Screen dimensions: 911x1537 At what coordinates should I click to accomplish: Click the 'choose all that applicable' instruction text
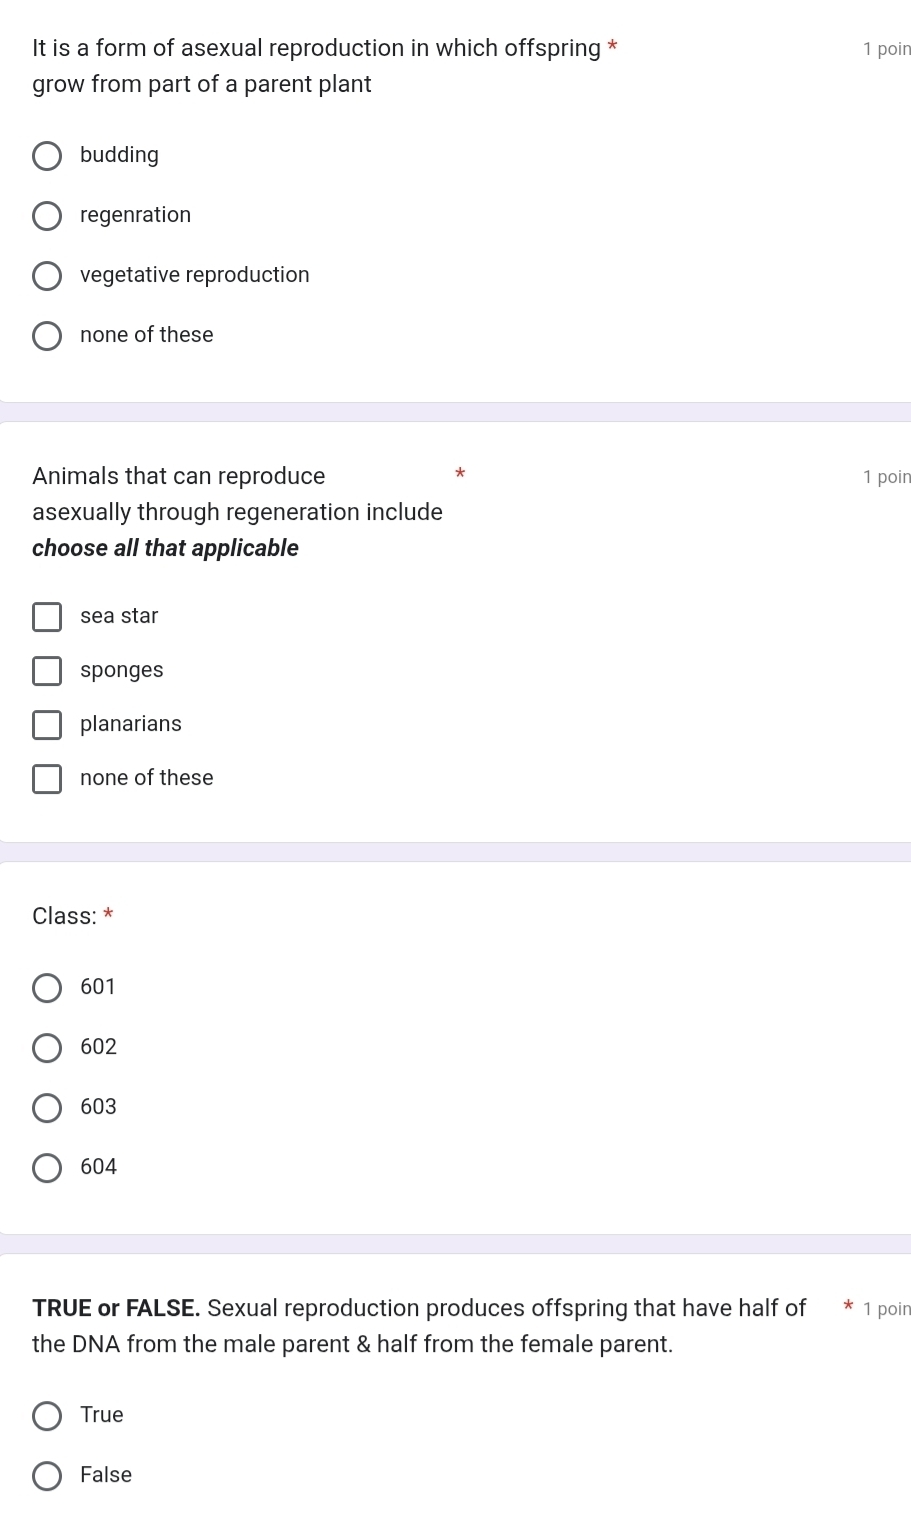[165, 548]
